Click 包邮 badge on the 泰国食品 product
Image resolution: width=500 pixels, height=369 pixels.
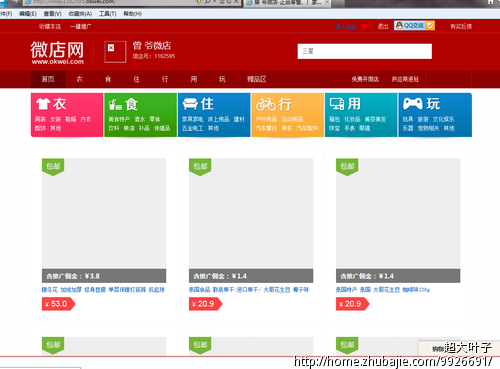click(x=200, y=167)
